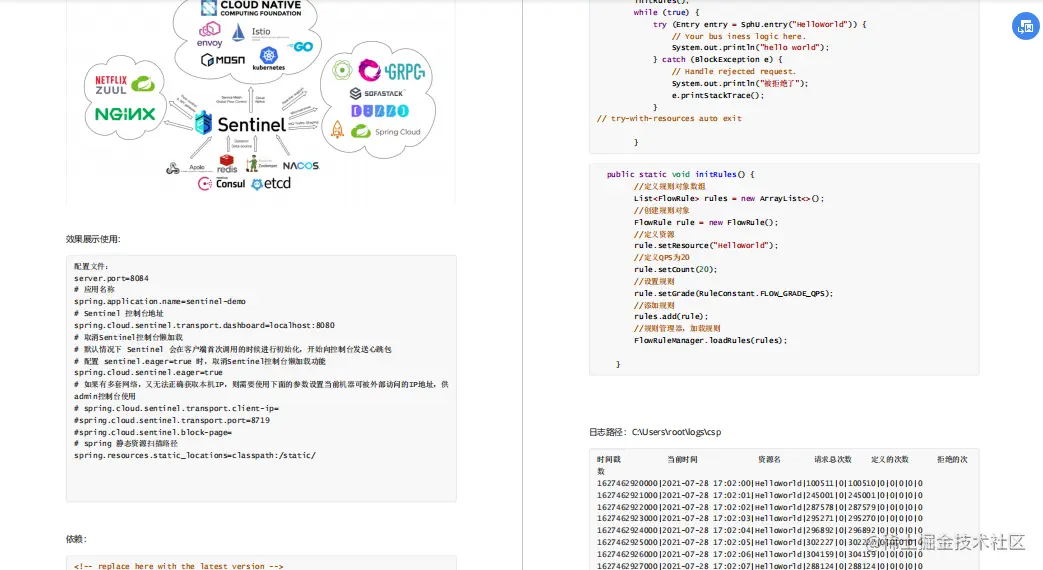Click the Istio sailboat logo
Image resolution: width=1043 pixels, height=570 pixels.
pyautogui.click(x=238, y=32)
